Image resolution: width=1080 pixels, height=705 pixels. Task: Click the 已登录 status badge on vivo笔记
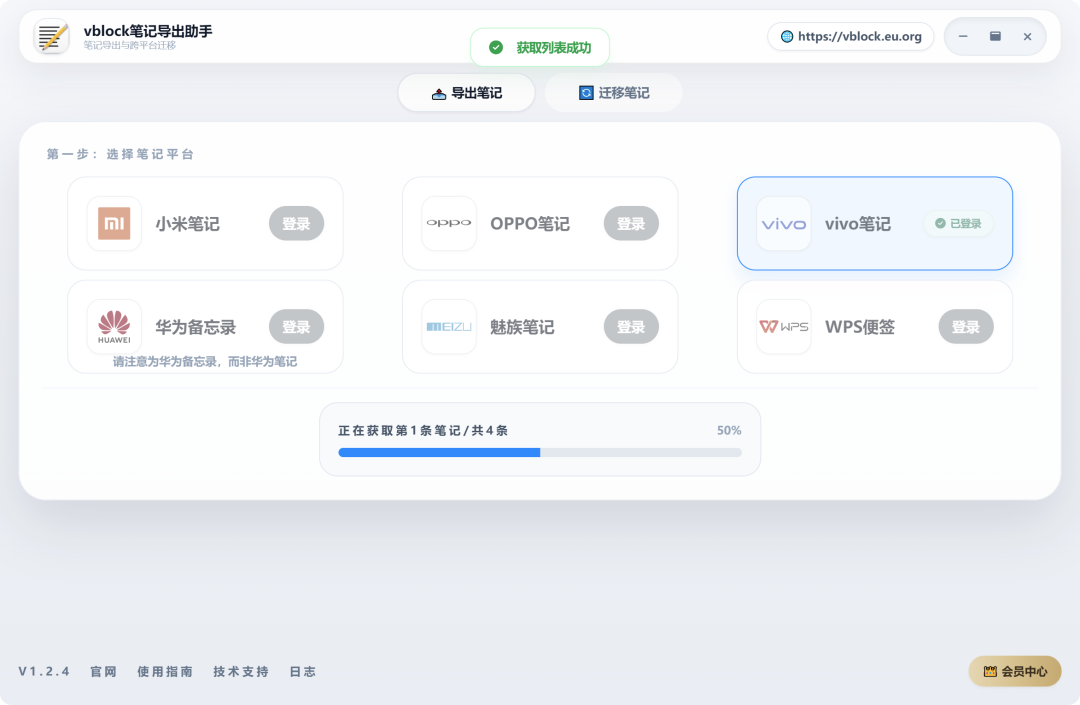pos(958,223)
